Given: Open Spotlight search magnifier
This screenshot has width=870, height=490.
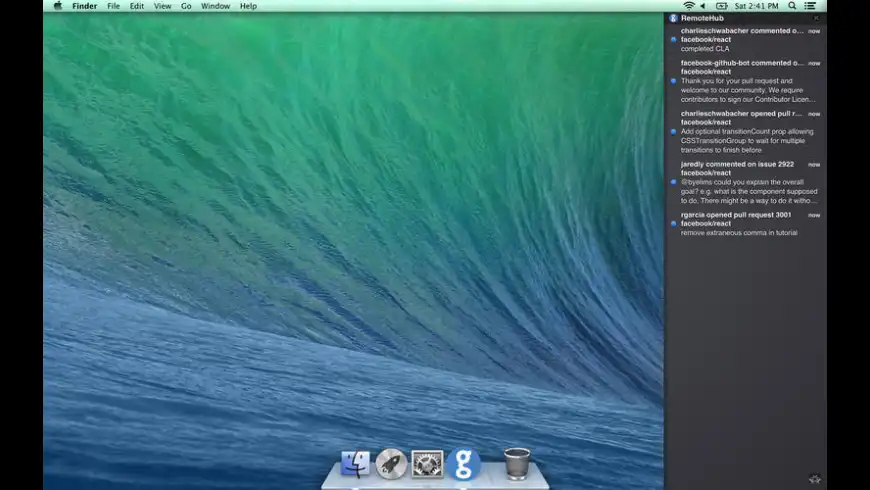Looking at the screenshot, I should click(x=792, y=6).
